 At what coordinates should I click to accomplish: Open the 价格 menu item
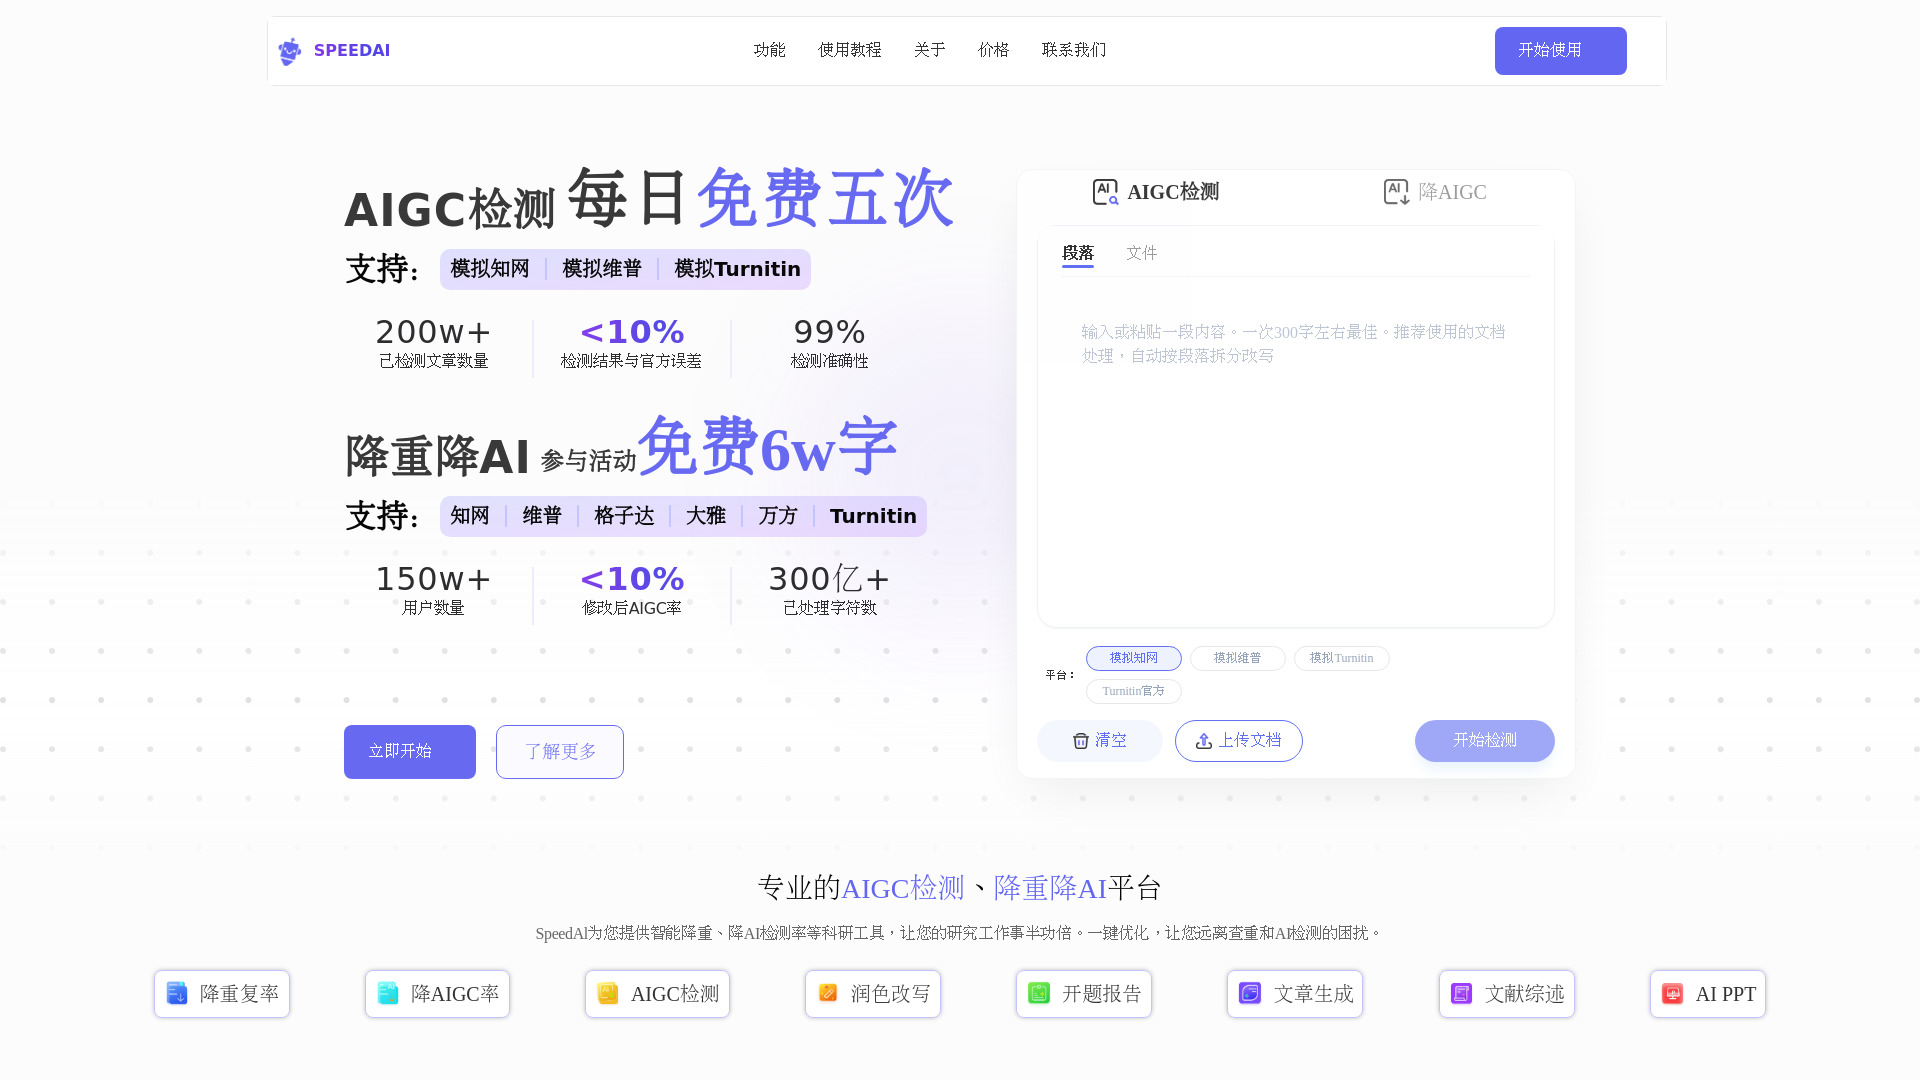click(x=994, y=50)
